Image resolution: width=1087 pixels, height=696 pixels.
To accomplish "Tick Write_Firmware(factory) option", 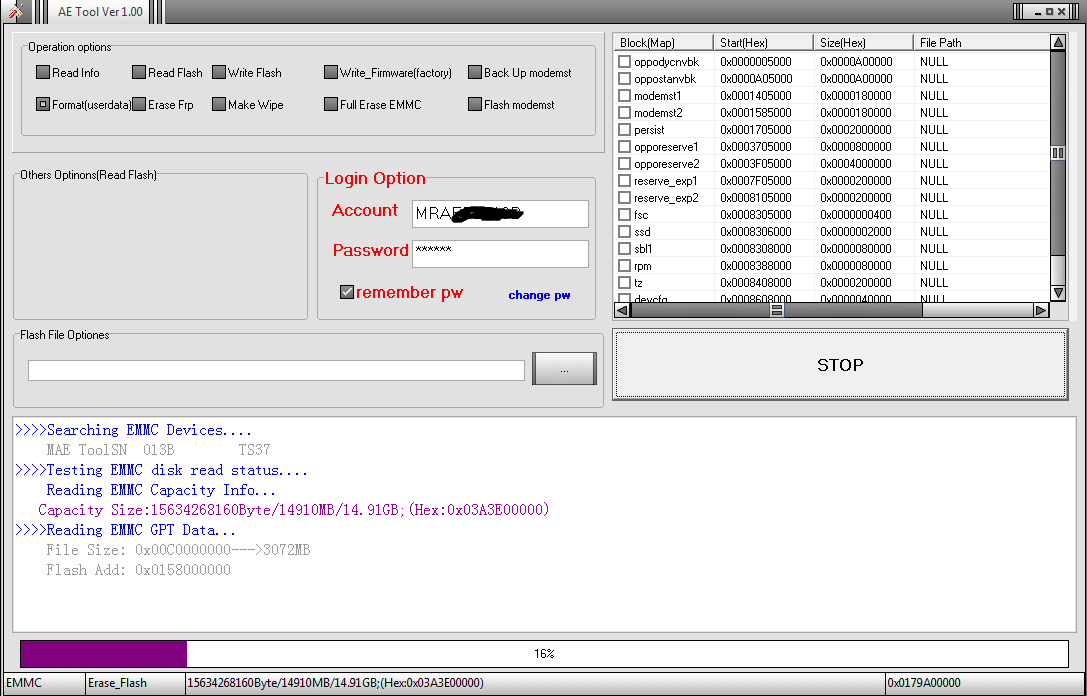I will click(331, 72).
